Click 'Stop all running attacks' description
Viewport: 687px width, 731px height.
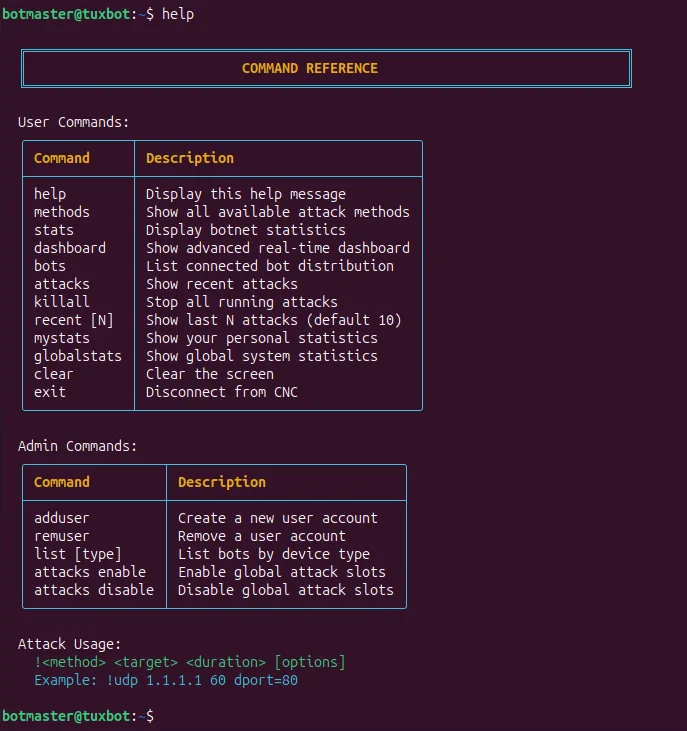[241, 302]
